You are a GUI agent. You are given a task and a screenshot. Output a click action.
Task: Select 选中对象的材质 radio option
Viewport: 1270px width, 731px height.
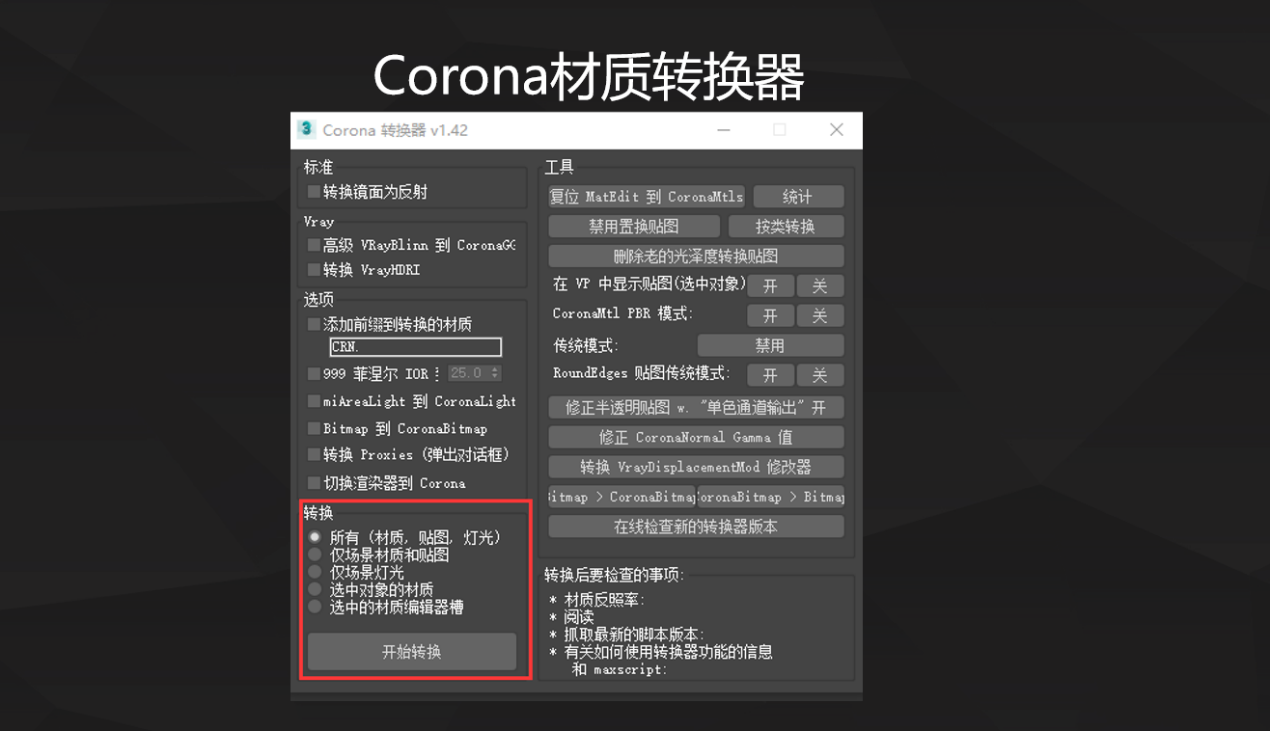tap(315, 589)
